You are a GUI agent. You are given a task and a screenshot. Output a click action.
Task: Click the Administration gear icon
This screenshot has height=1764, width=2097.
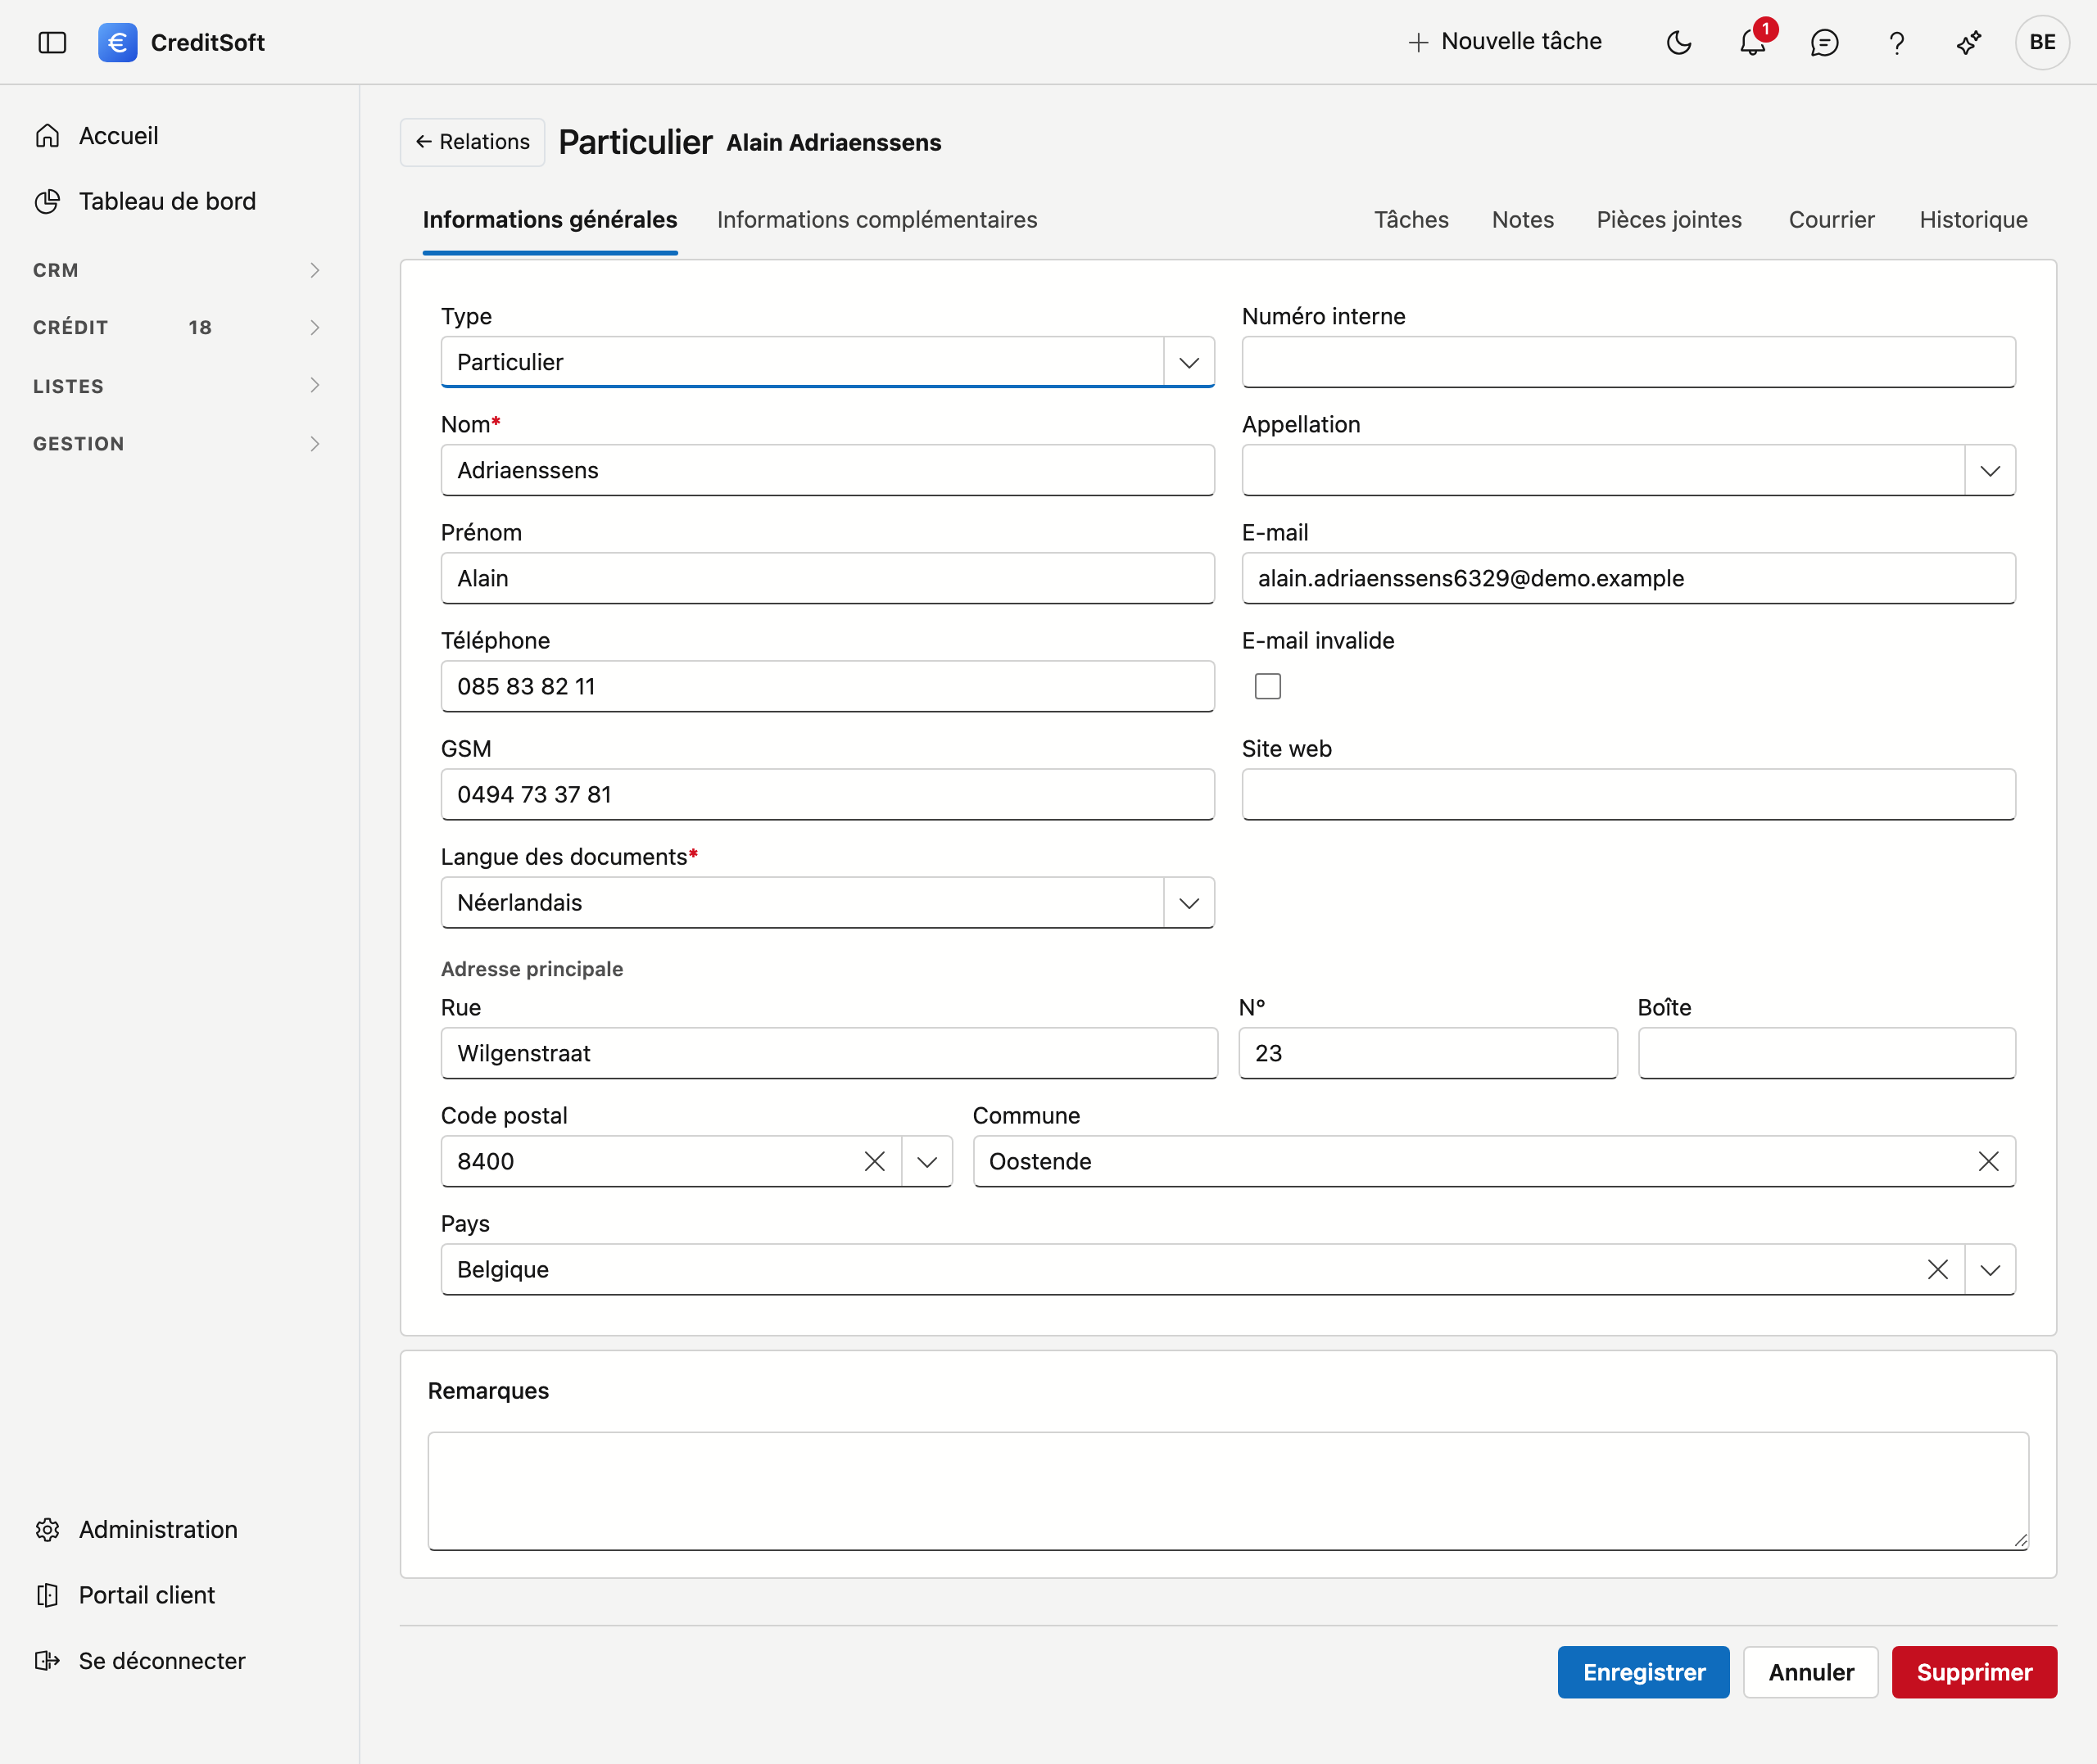[x=47, y=1530]
